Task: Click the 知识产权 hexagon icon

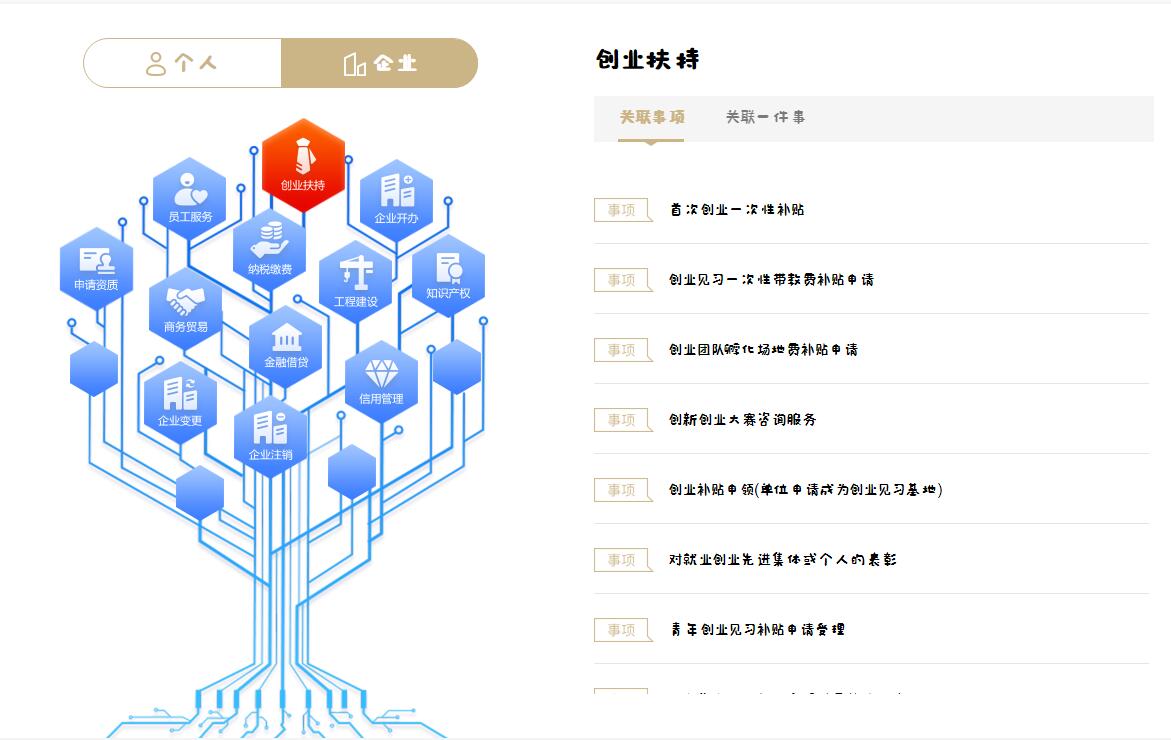Action: (x=448, y=274)
